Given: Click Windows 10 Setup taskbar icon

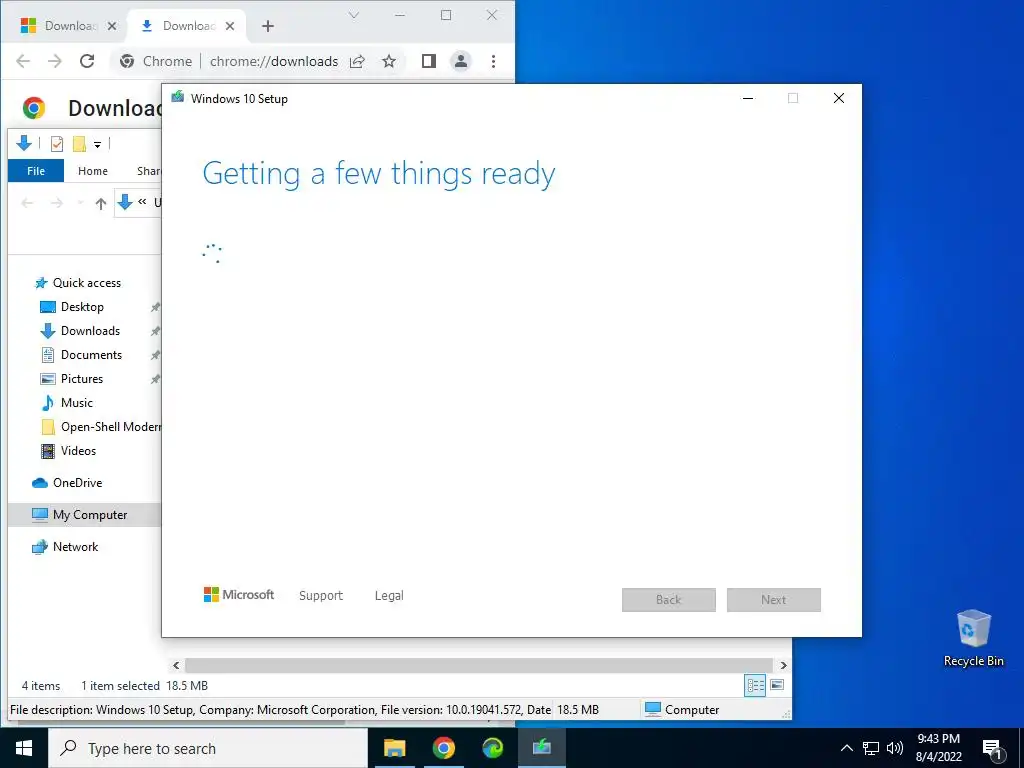Looking at the screenshot, I should [x=541, y=748].
